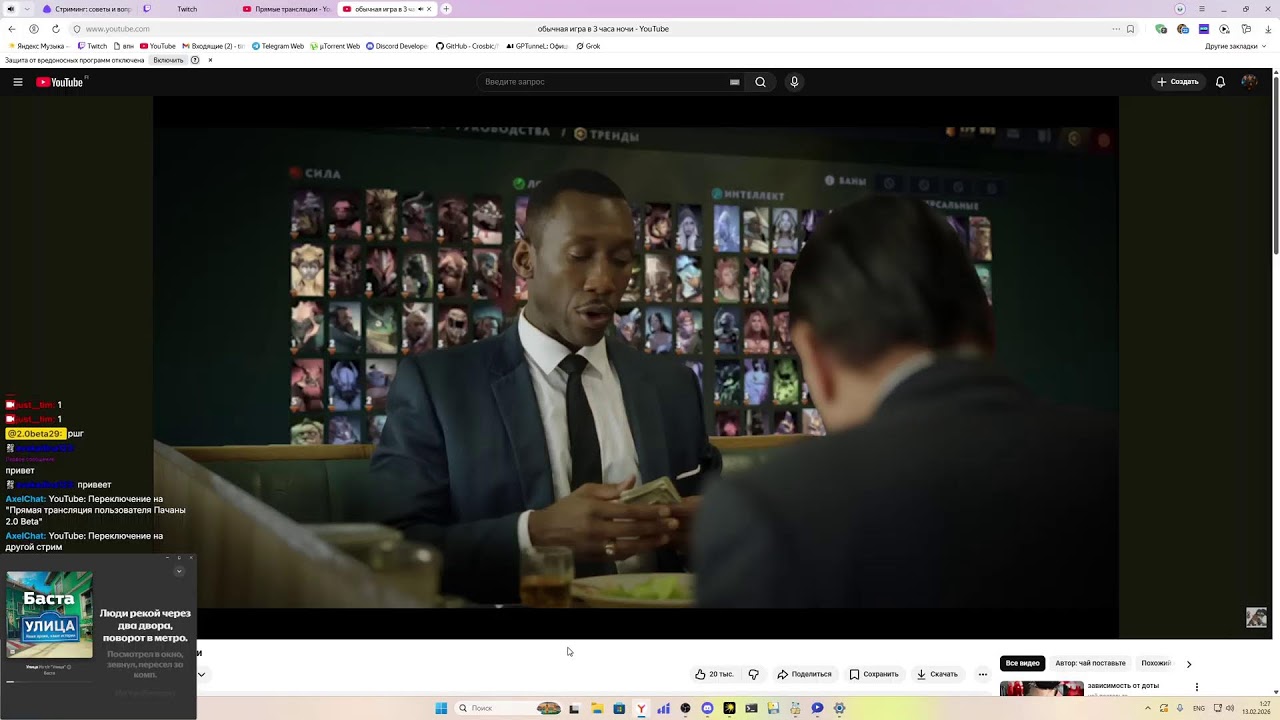Open File Explorer from the taskbar
Viewport: 1280px width, 720px height.
(x=597, y=708)
